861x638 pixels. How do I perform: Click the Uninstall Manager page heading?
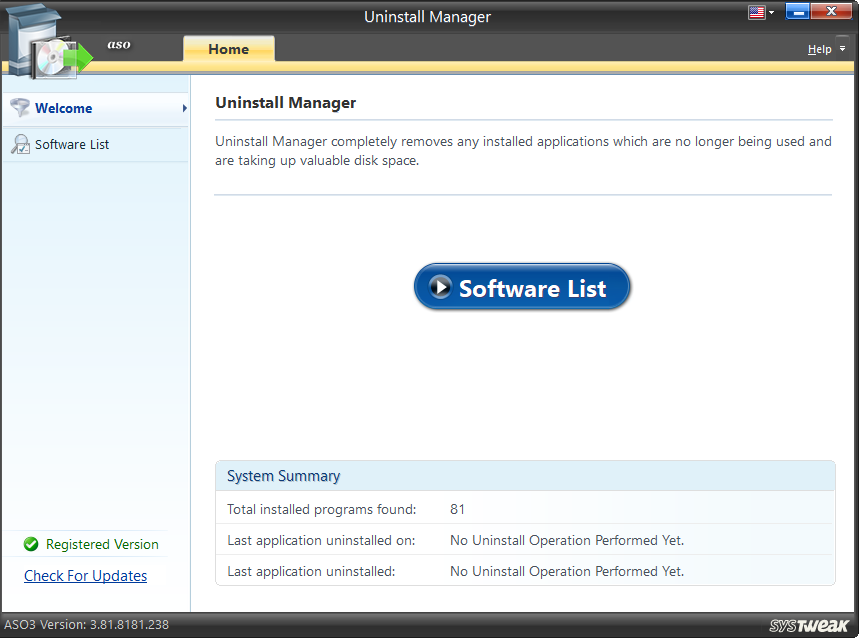click(286, 102)
